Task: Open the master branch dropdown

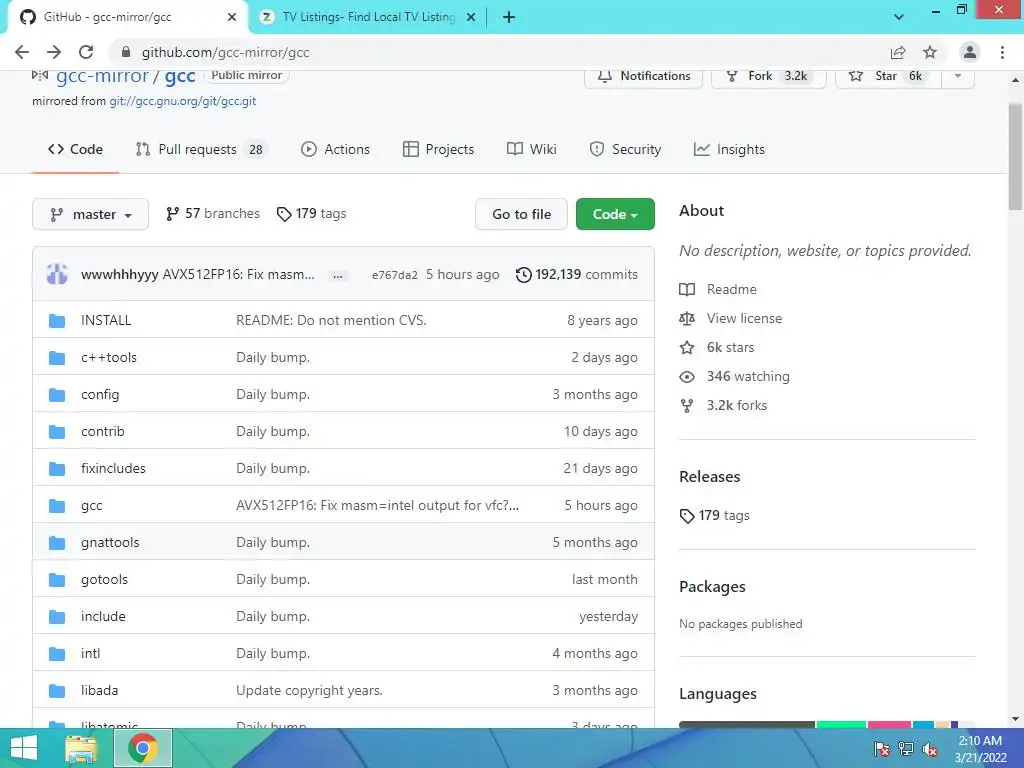Action: 90,214
